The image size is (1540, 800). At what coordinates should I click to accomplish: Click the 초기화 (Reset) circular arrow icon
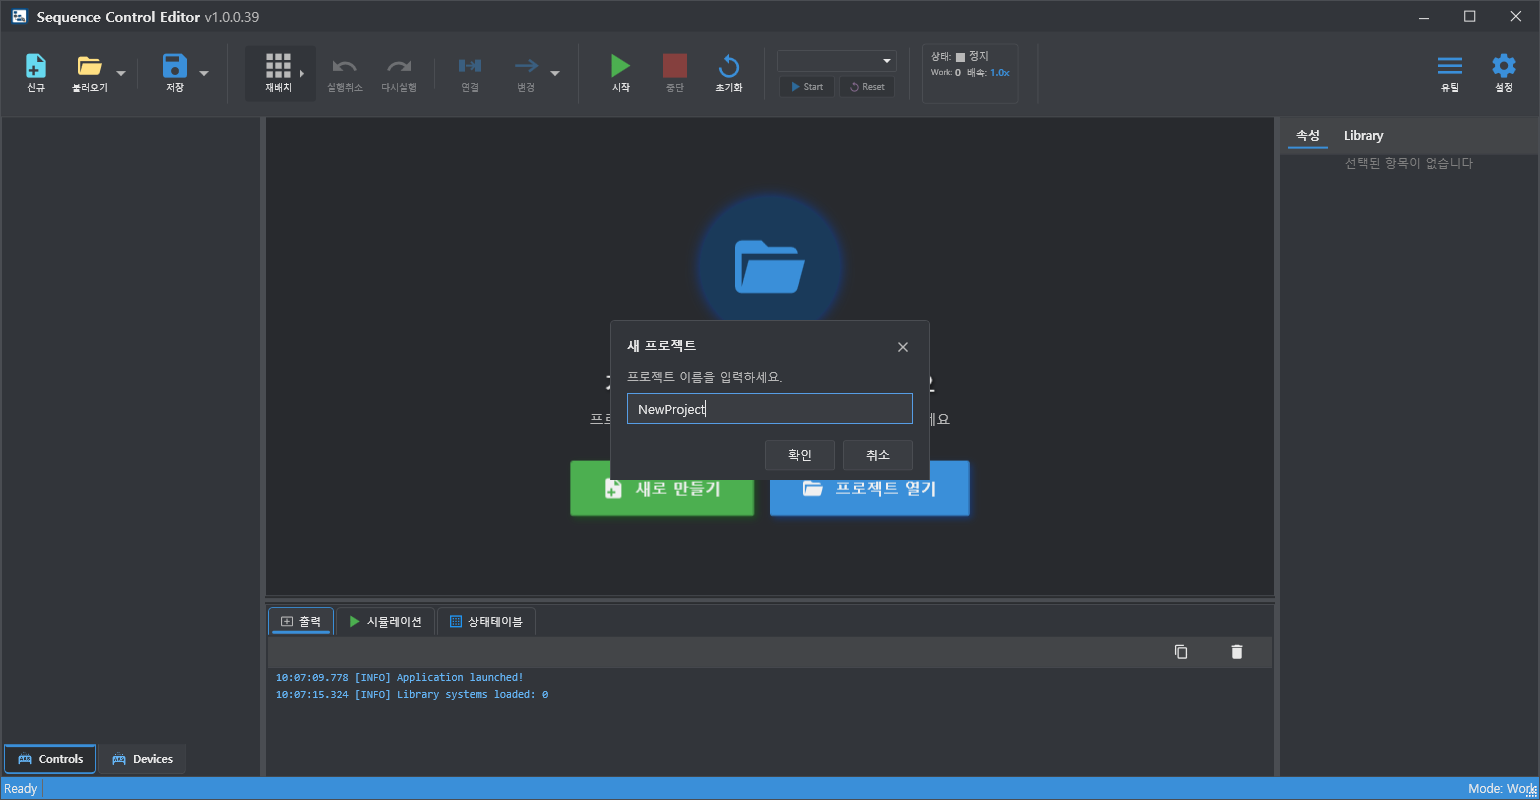[729, 67]
